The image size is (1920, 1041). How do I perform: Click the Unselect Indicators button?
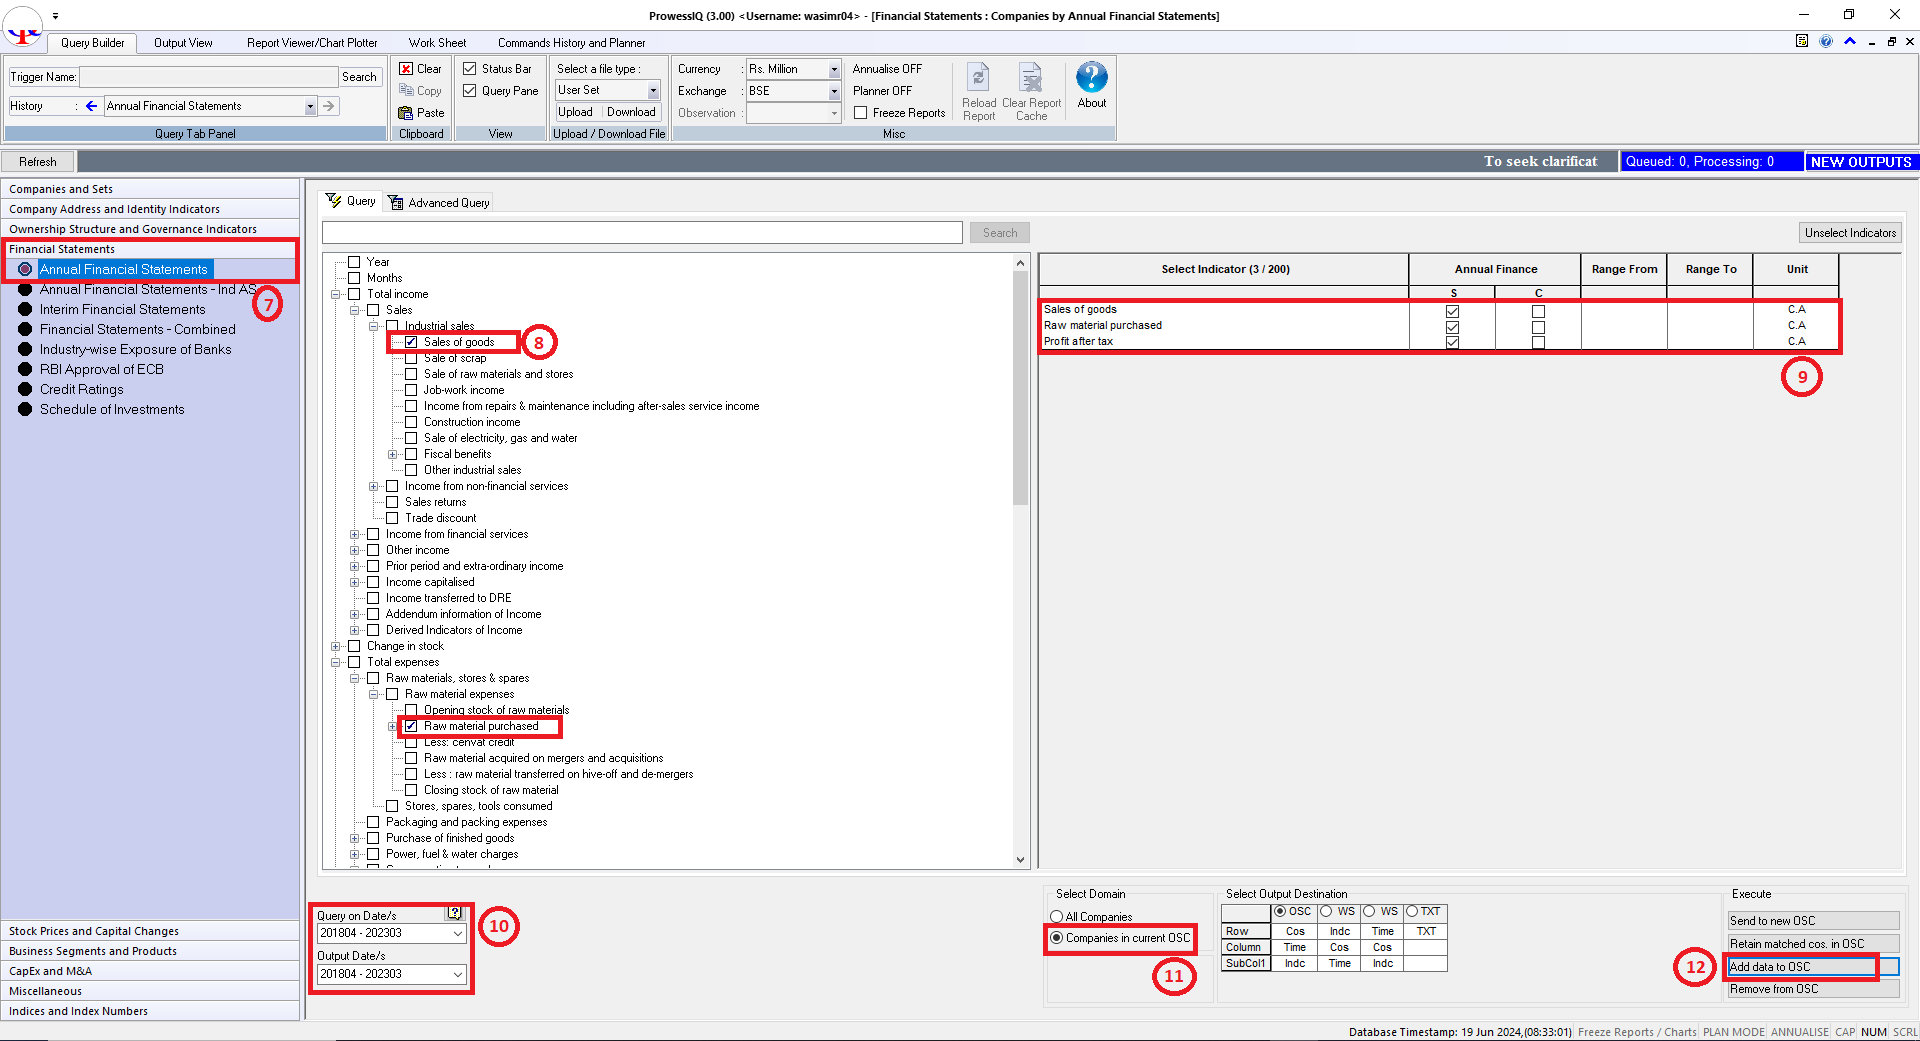(x=1850, y=233)
